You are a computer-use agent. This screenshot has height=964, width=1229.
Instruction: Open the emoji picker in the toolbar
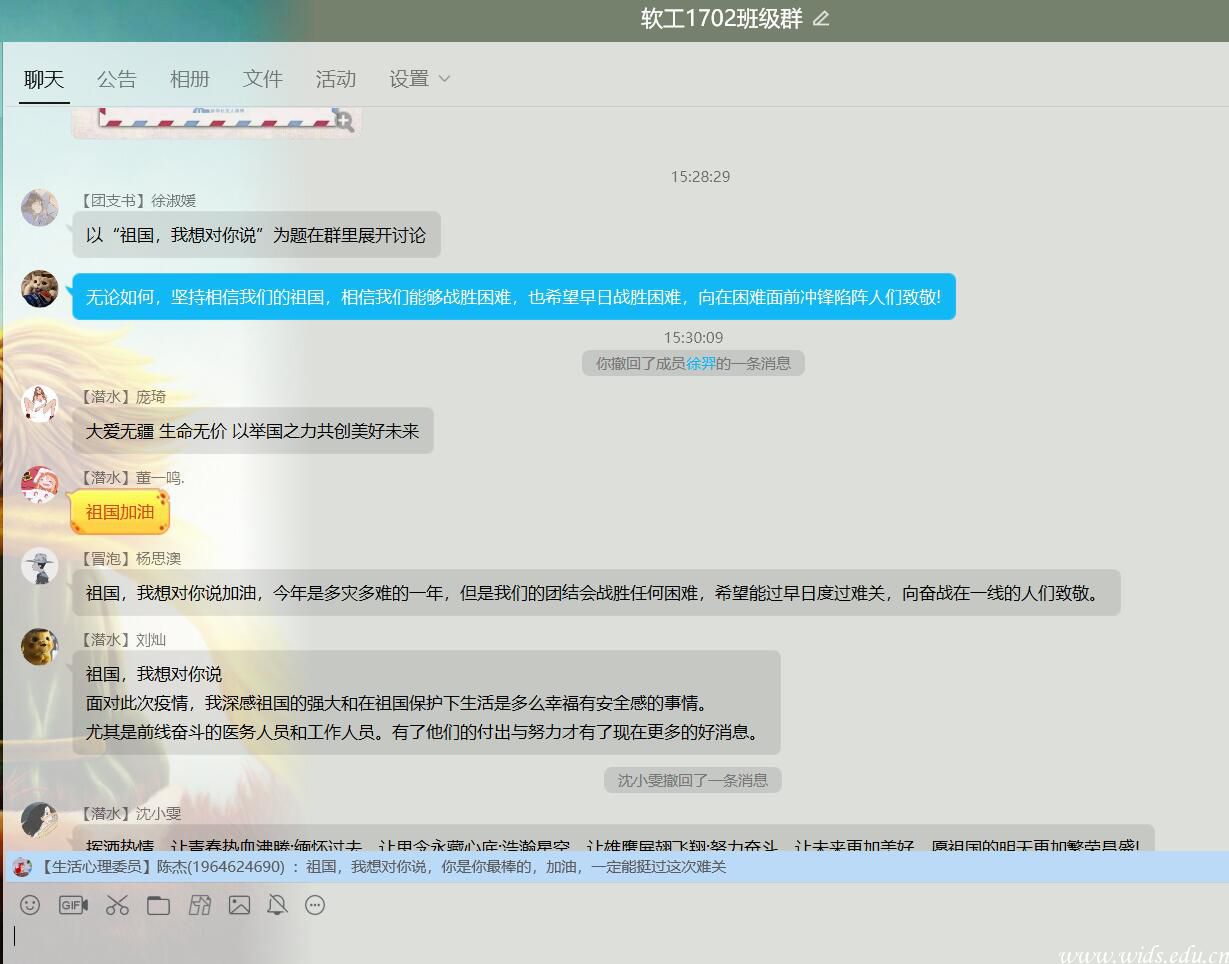pos(30,905)
